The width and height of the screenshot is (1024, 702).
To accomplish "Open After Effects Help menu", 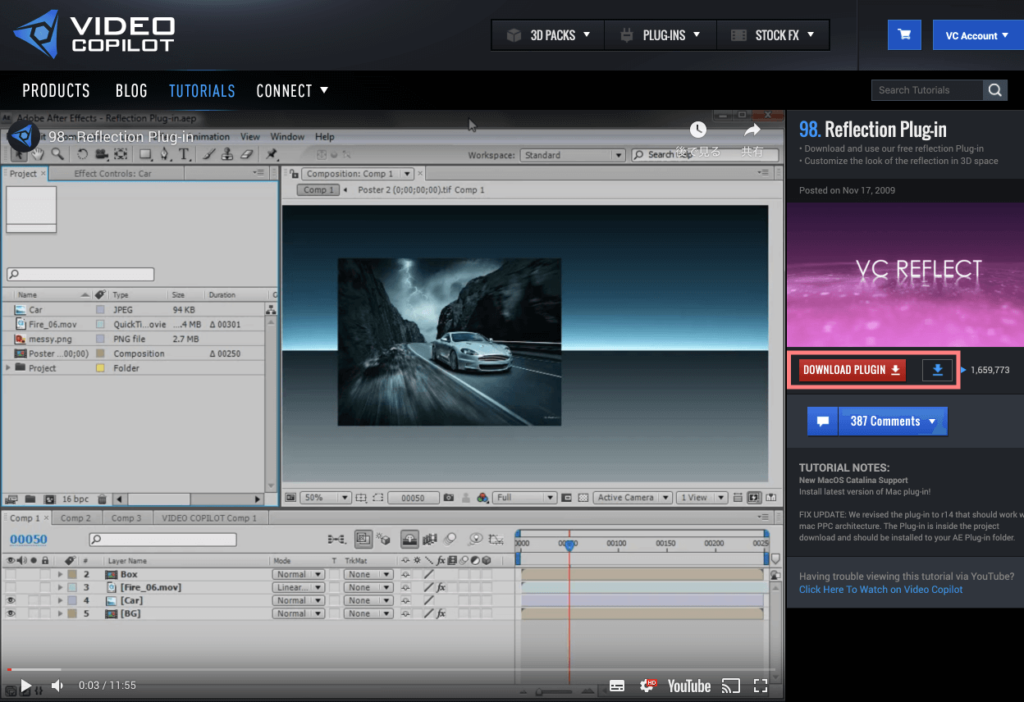I will pyautogui.click(x=325, y=136).
